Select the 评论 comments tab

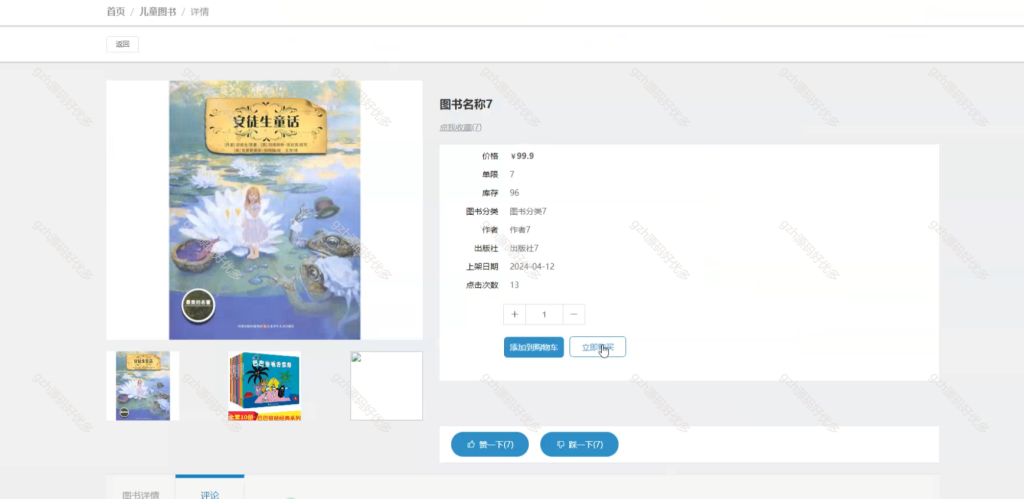(x=210, y=493)
